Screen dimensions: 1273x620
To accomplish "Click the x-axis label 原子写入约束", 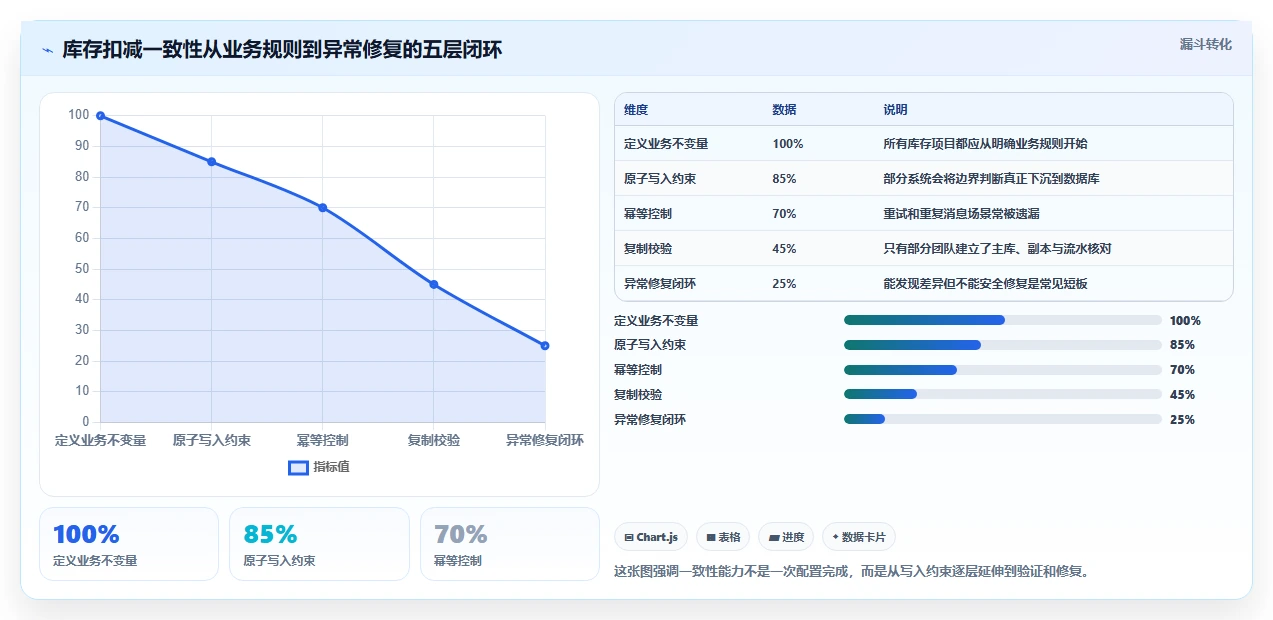I will (x=211, y=440).
